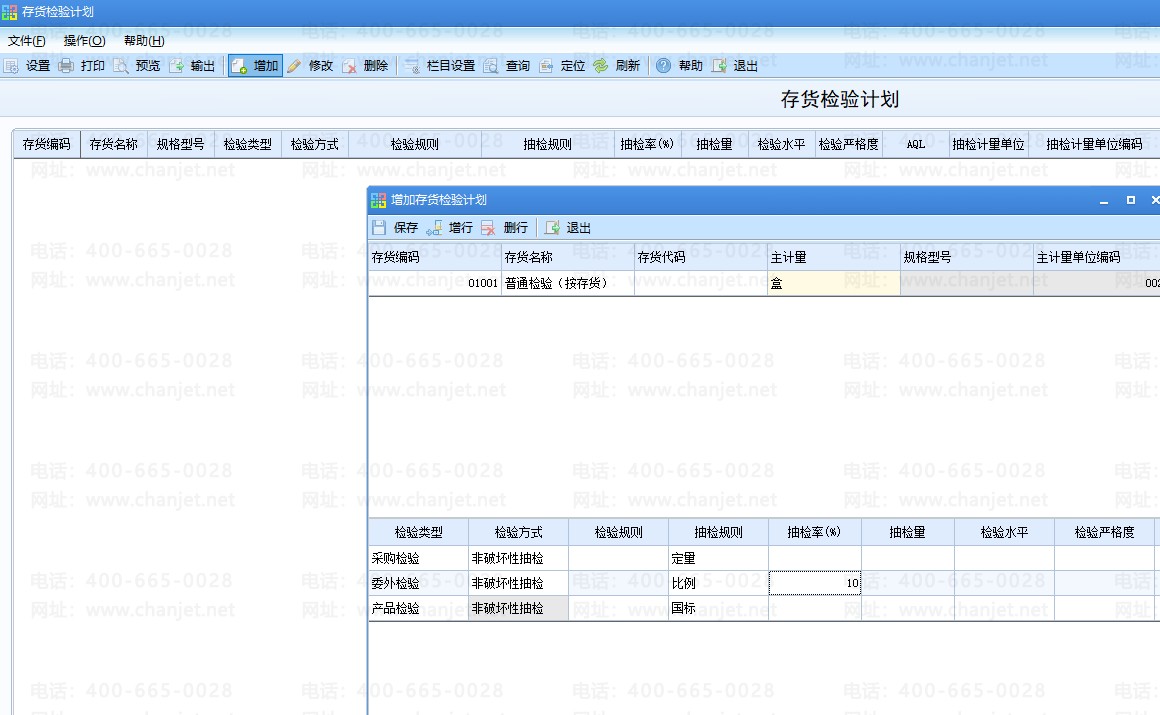Click the 删除 delete icon in main toolbar
Image resolution: width=1160 pixels, height=715 pixels.
click(x=350, y=66)
